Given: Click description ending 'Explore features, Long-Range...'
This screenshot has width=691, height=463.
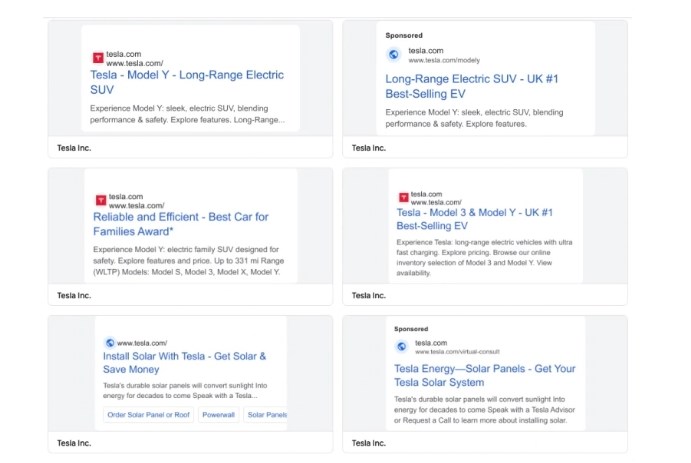Looking at the screenshot, I should [187, 114].
